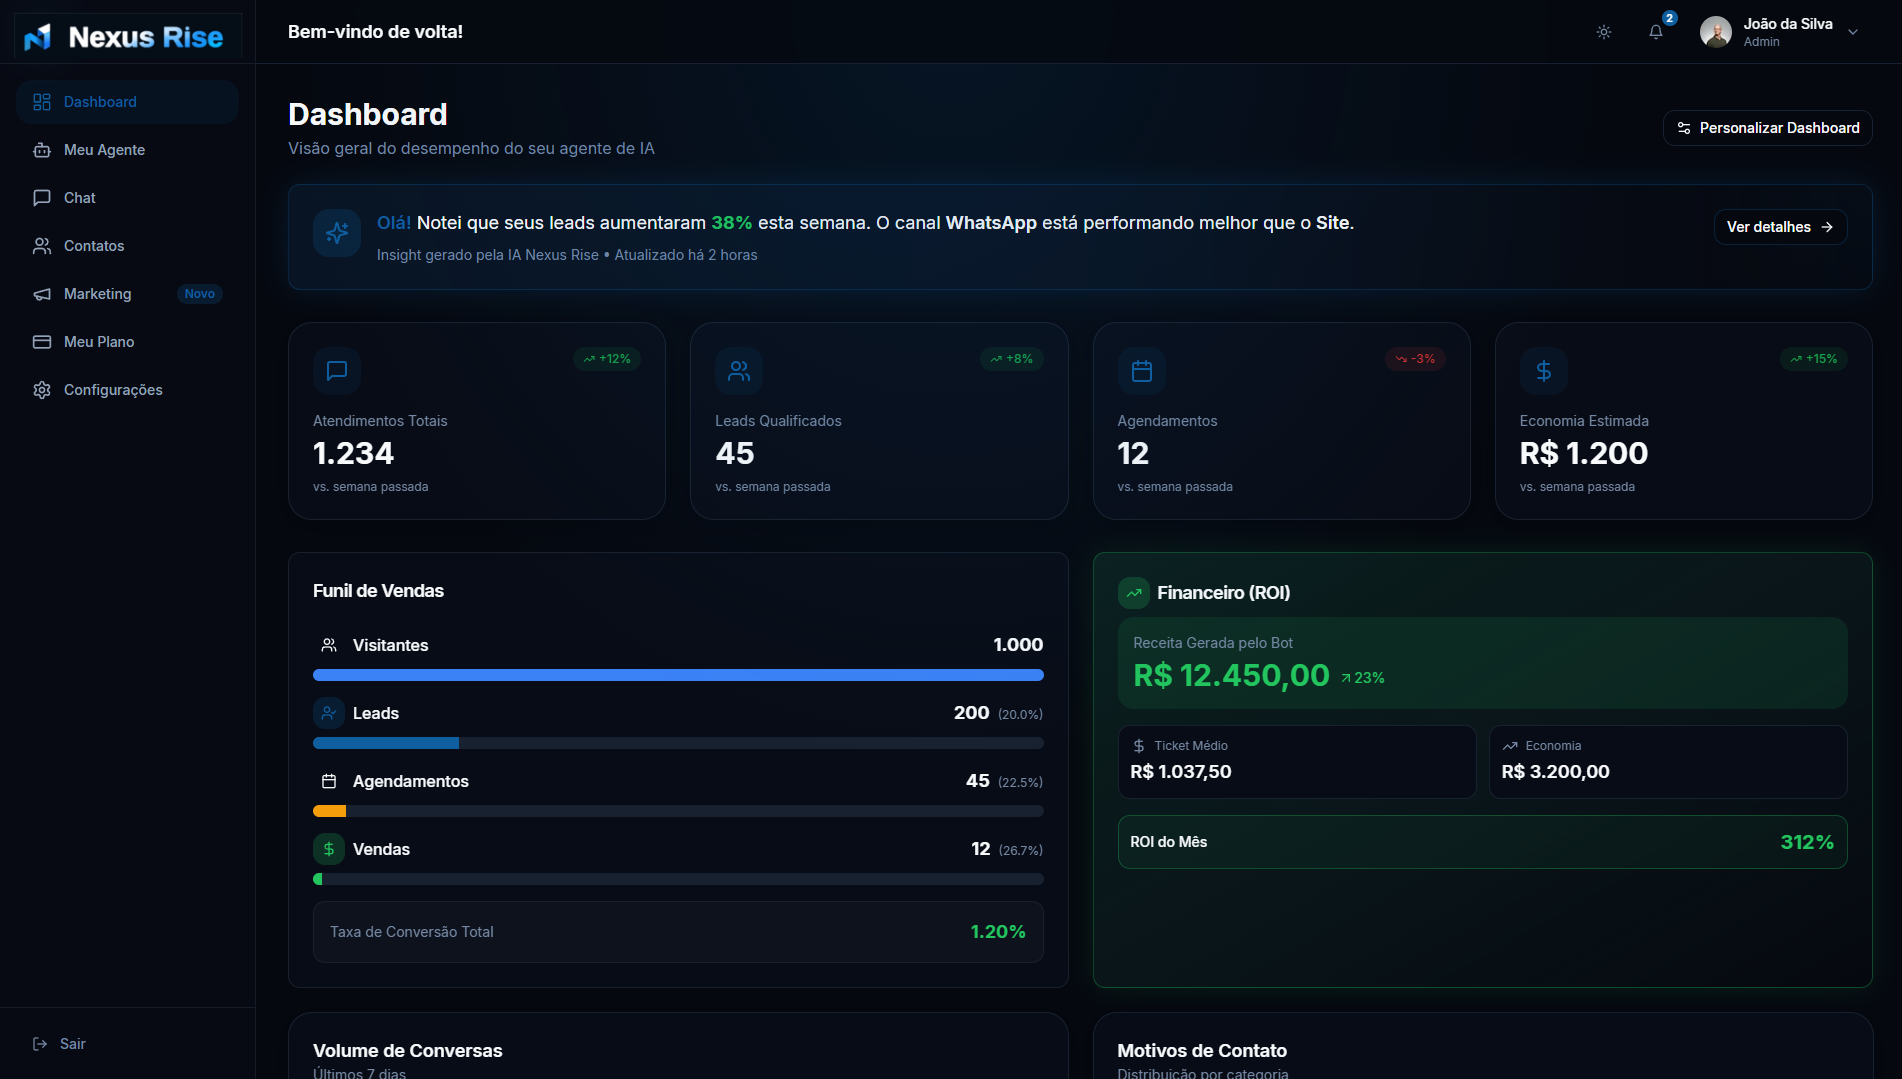Open Meu Agente in the sidebar
Screen dimensions: 1902x1079
coord(104,150)
